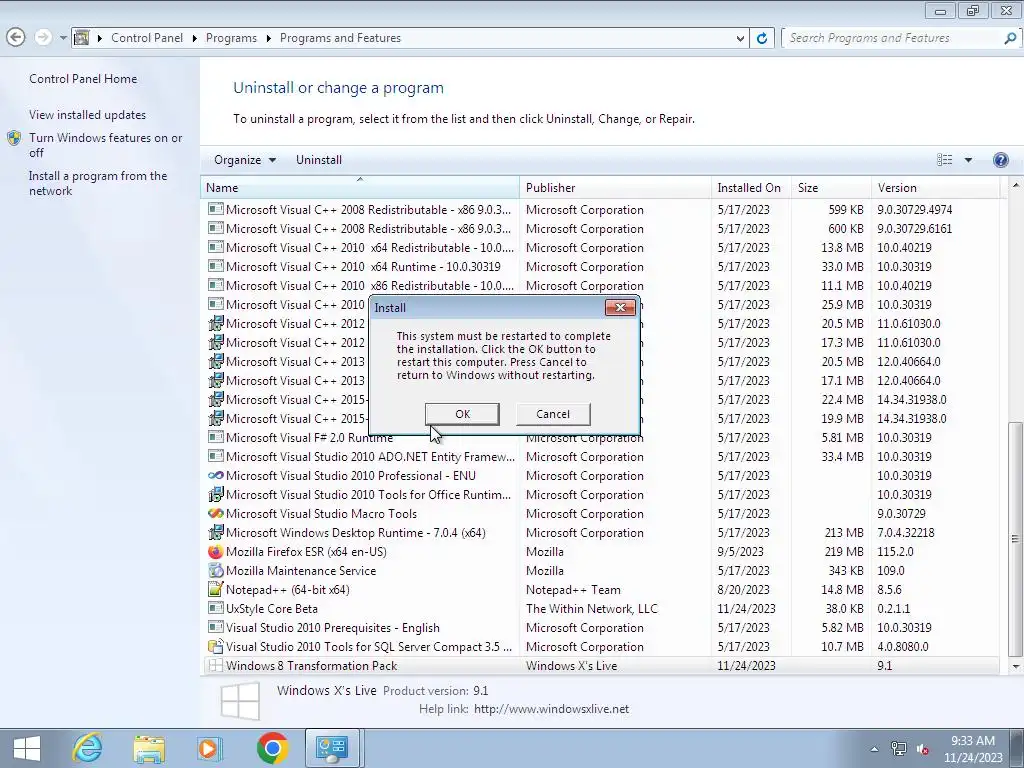Sort by the Publisher column header
Screen dimensions: 1024x768
coord(615,187)
